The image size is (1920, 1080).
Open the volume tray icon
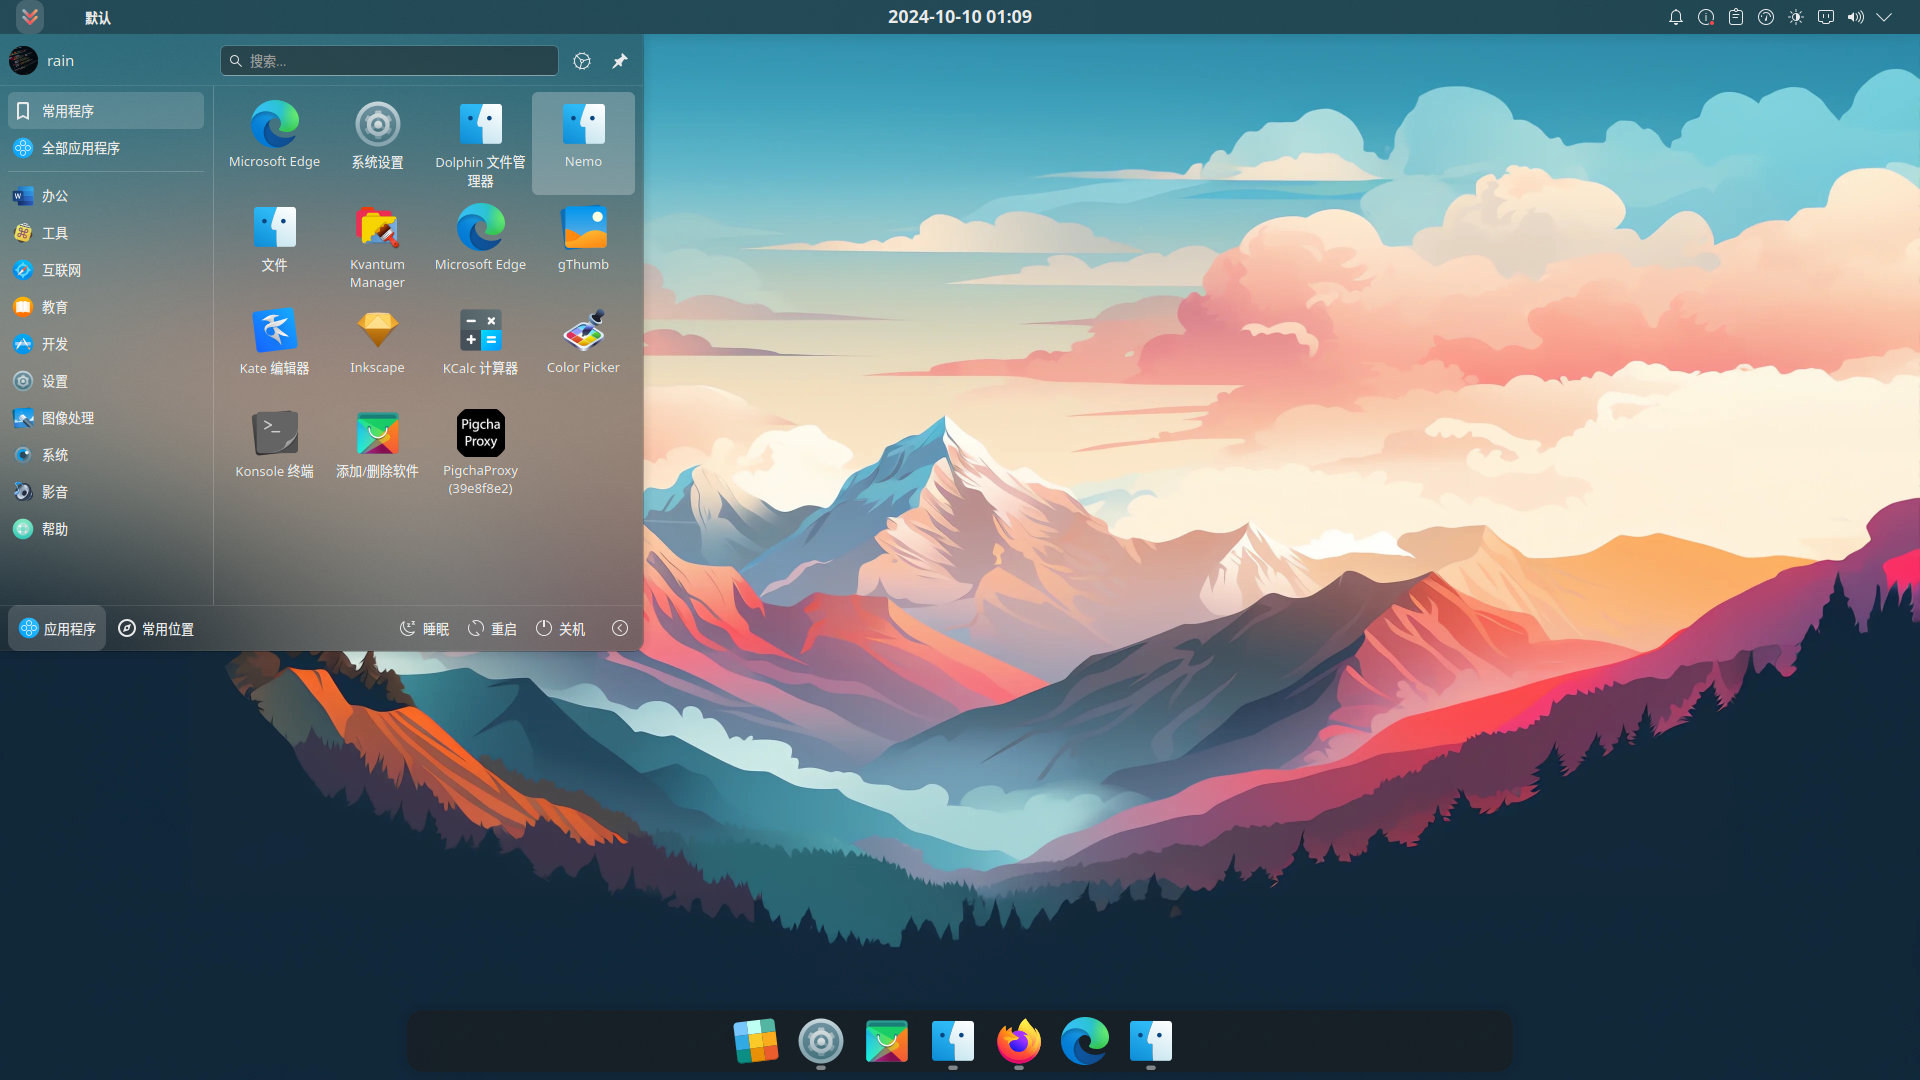1856,17
